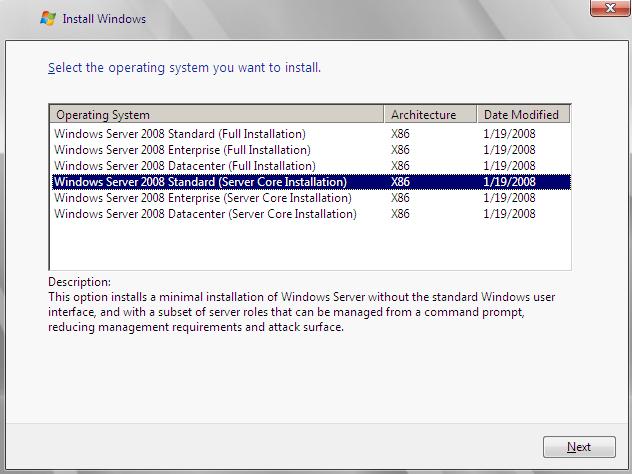Screen dimensions: 632x474
Task: Click the Date Modified column header
Action: click(522, 114)
